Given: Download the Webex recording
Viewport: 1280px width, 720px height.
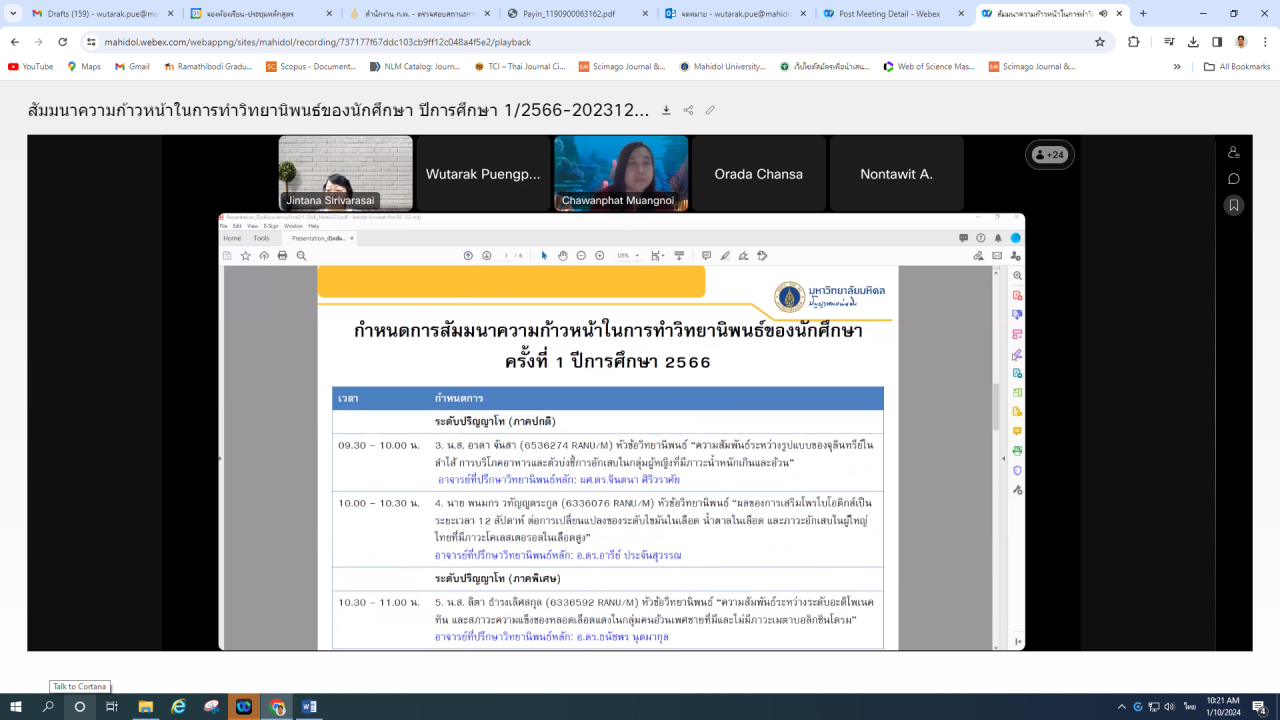Looking at the screenshot, I should point(666,110).
